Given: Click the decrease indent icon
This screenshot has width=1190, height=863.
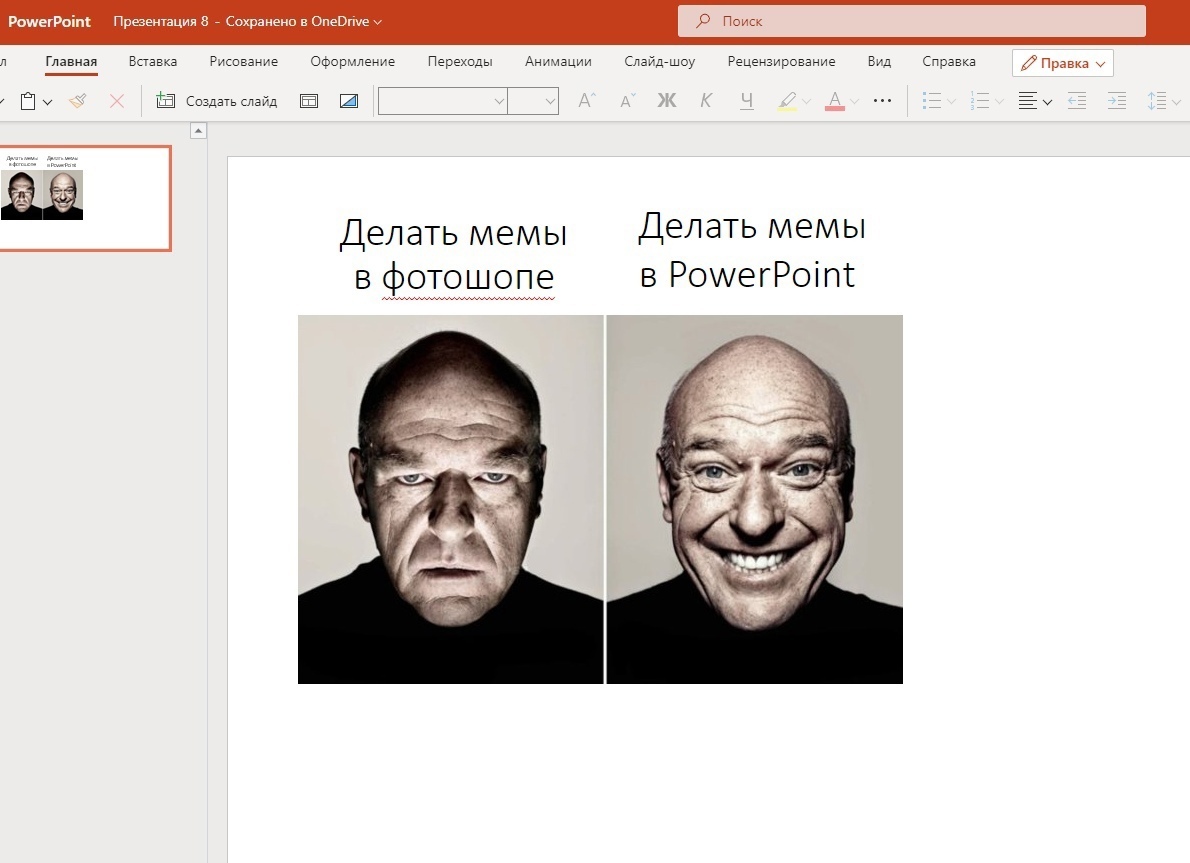Looking at the screenshot, I should pos(1077,101).
